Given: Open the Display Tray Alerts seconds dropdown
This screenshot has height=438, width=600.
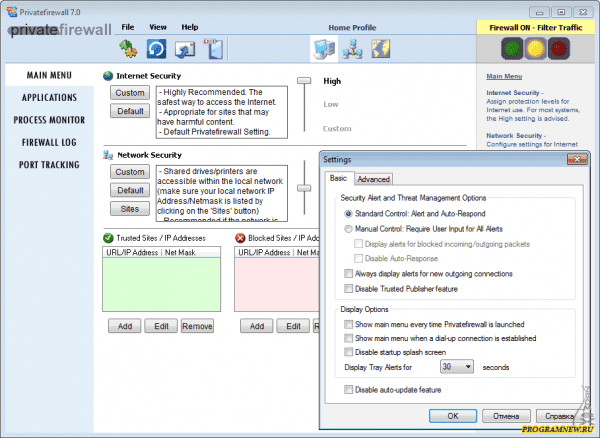Looking at the screenshot, I should 457,366.
